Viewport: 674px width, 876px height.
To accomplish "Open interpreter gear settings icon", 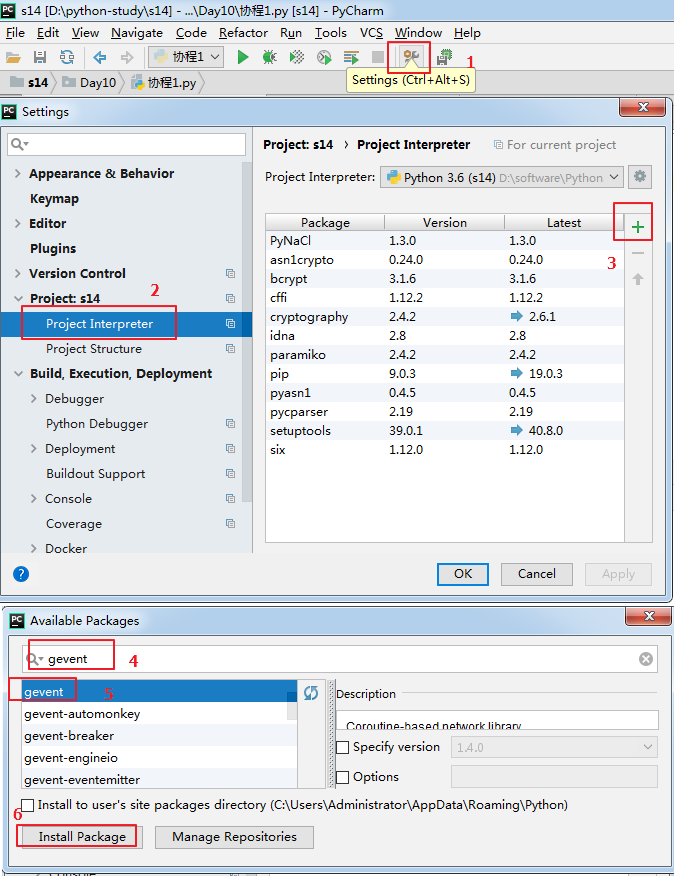I will [x=641, y=177].
